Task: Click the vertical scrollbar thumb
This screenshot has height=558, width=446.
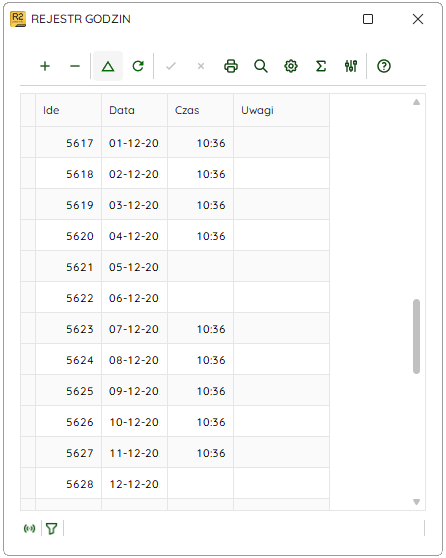Action: 416,337
